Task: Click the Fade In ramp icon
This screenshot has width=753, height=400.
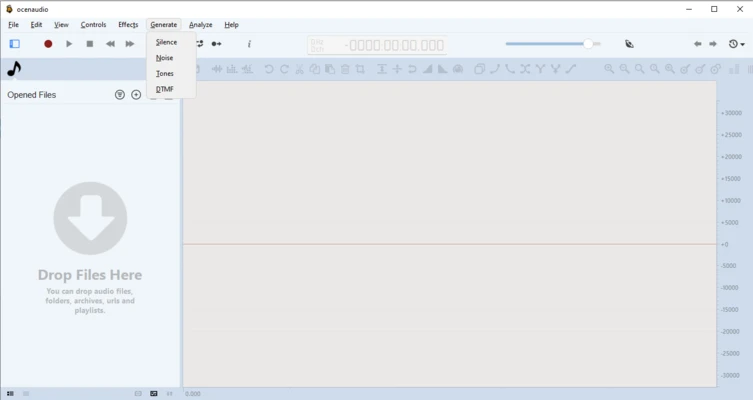Action: [427, 69]
